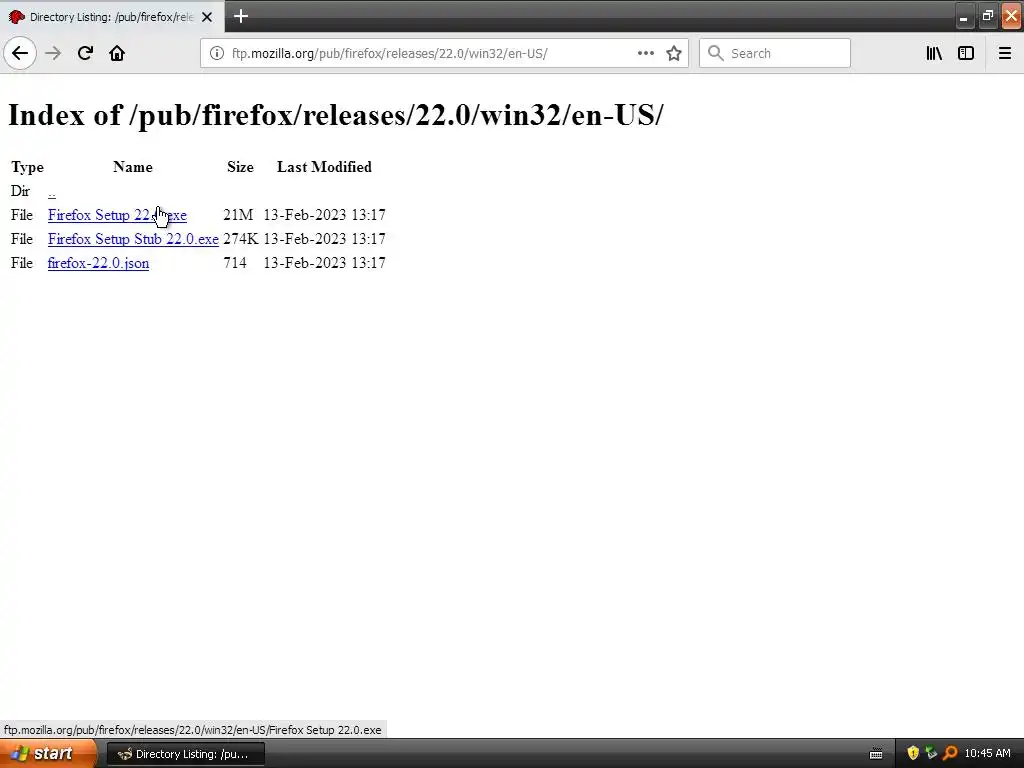Minimize the browser window
Image resolution: width=1024 pixels, height=768 pixels.
click(x=963, y=17)
